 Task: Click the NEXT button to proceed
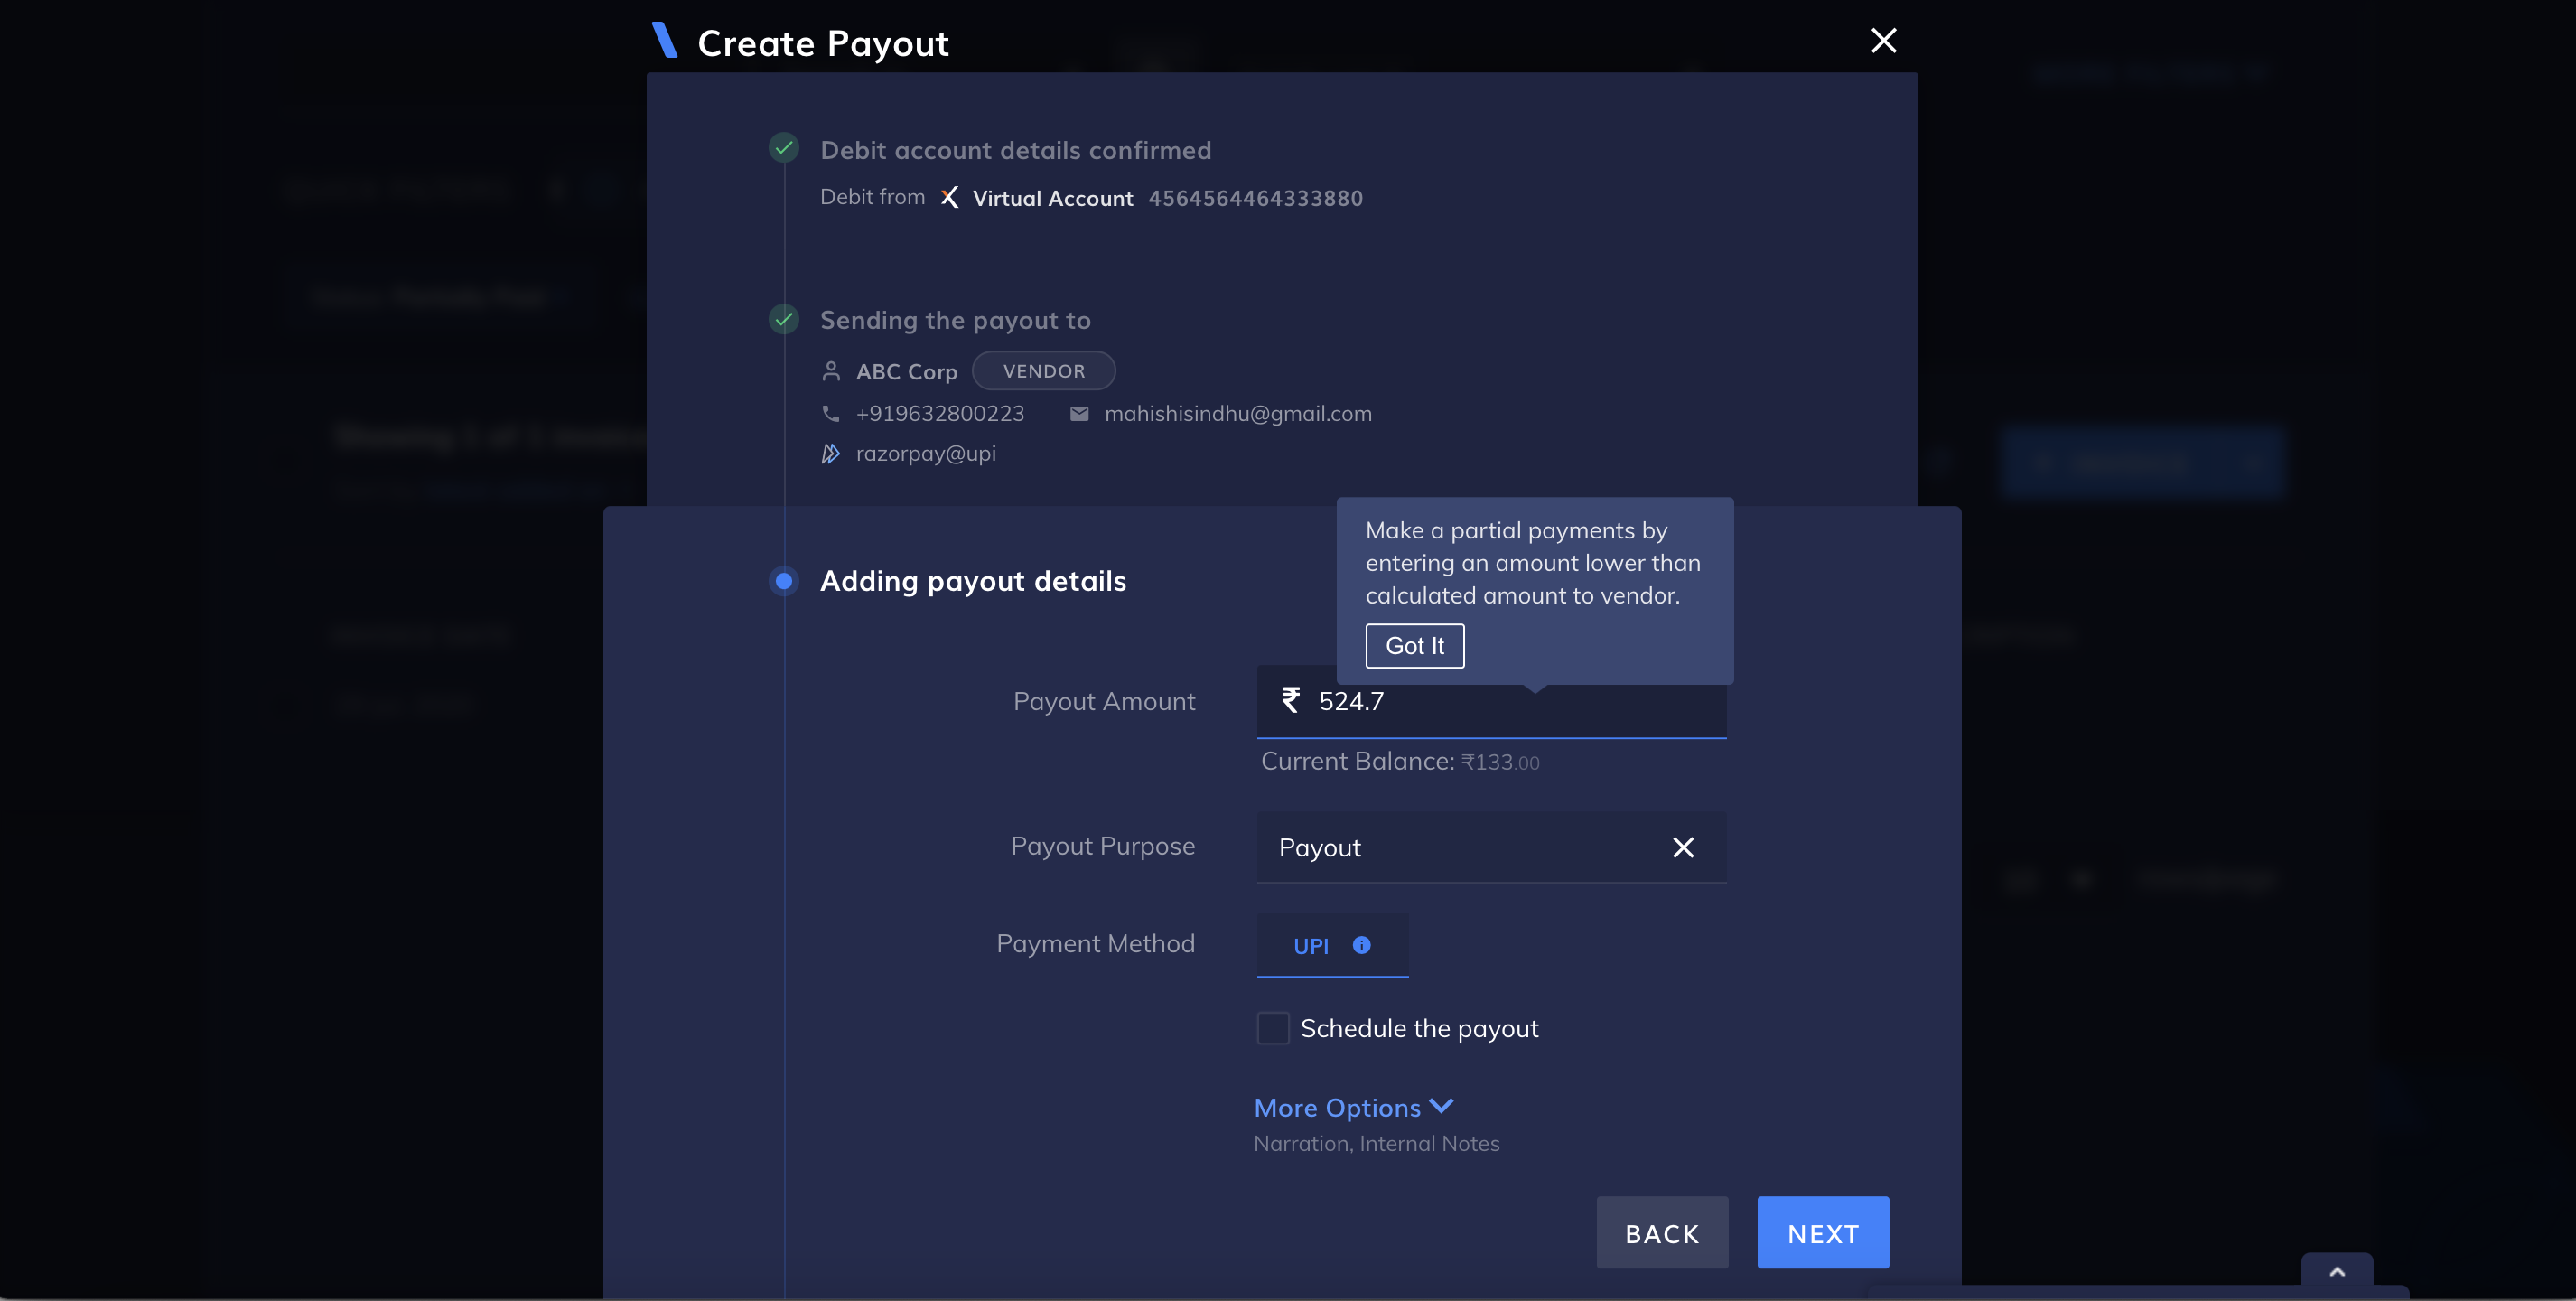(1821, 1231)
